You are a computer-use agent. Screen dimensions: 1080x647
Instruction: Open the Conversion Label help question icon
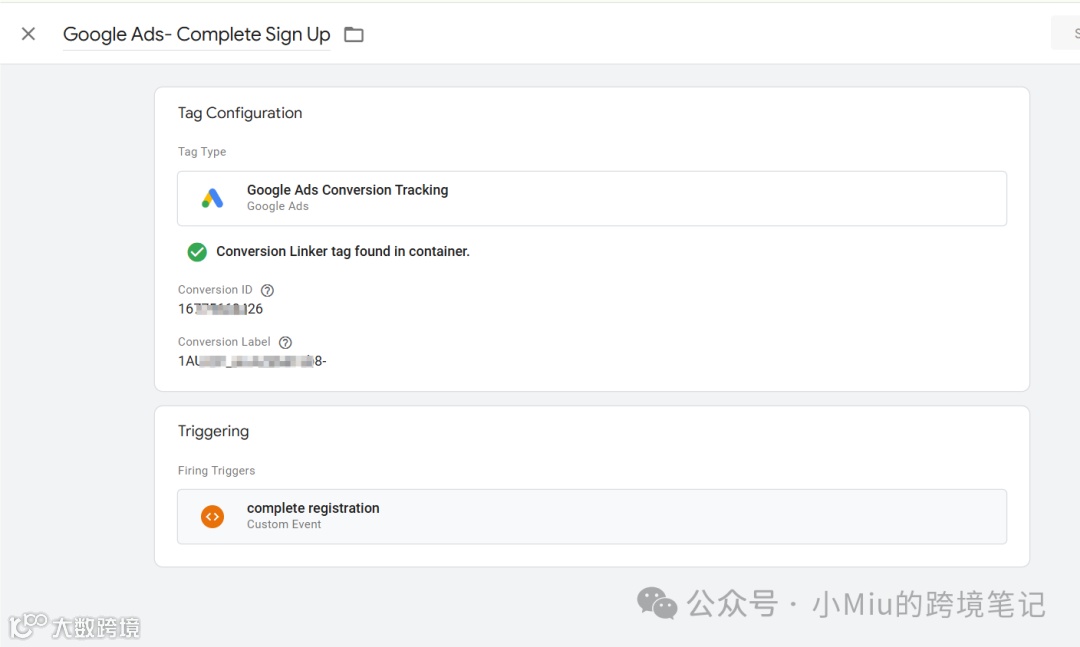(285, 342)
